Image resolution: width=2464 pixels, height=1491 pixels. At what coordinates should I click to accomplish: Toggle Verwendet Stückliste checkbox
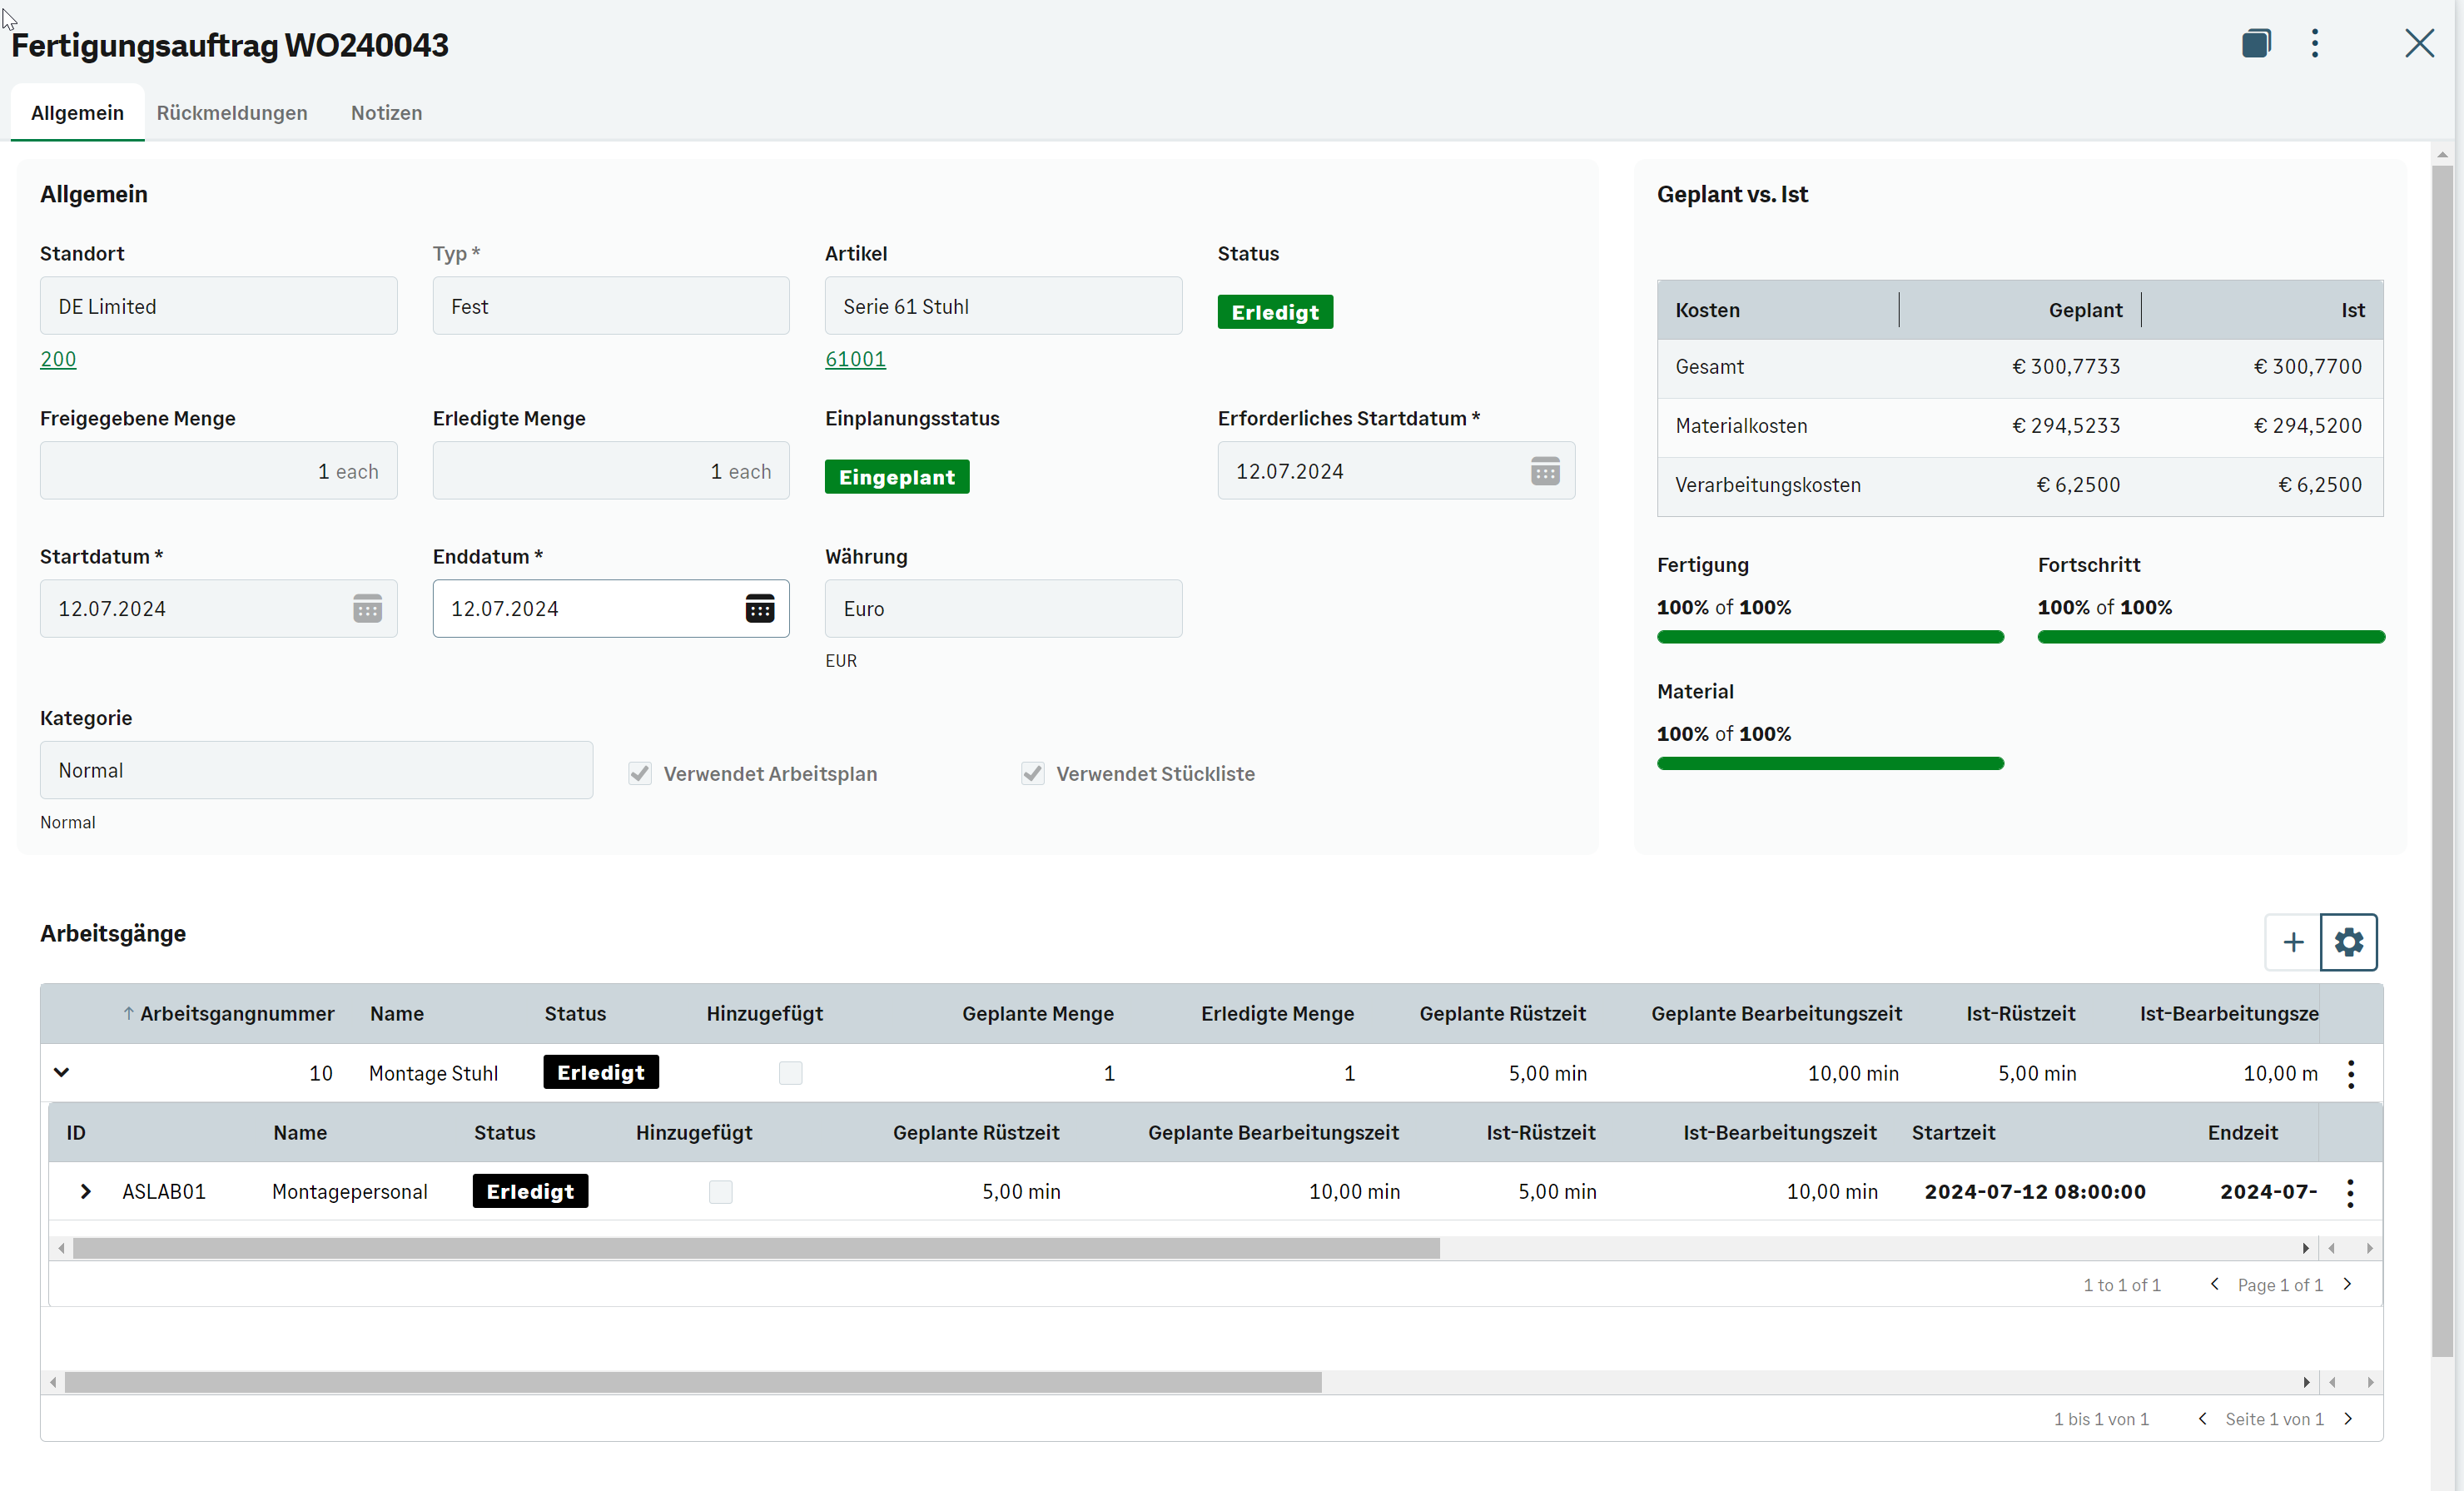pyautogui.click(x=1032, y=773)
